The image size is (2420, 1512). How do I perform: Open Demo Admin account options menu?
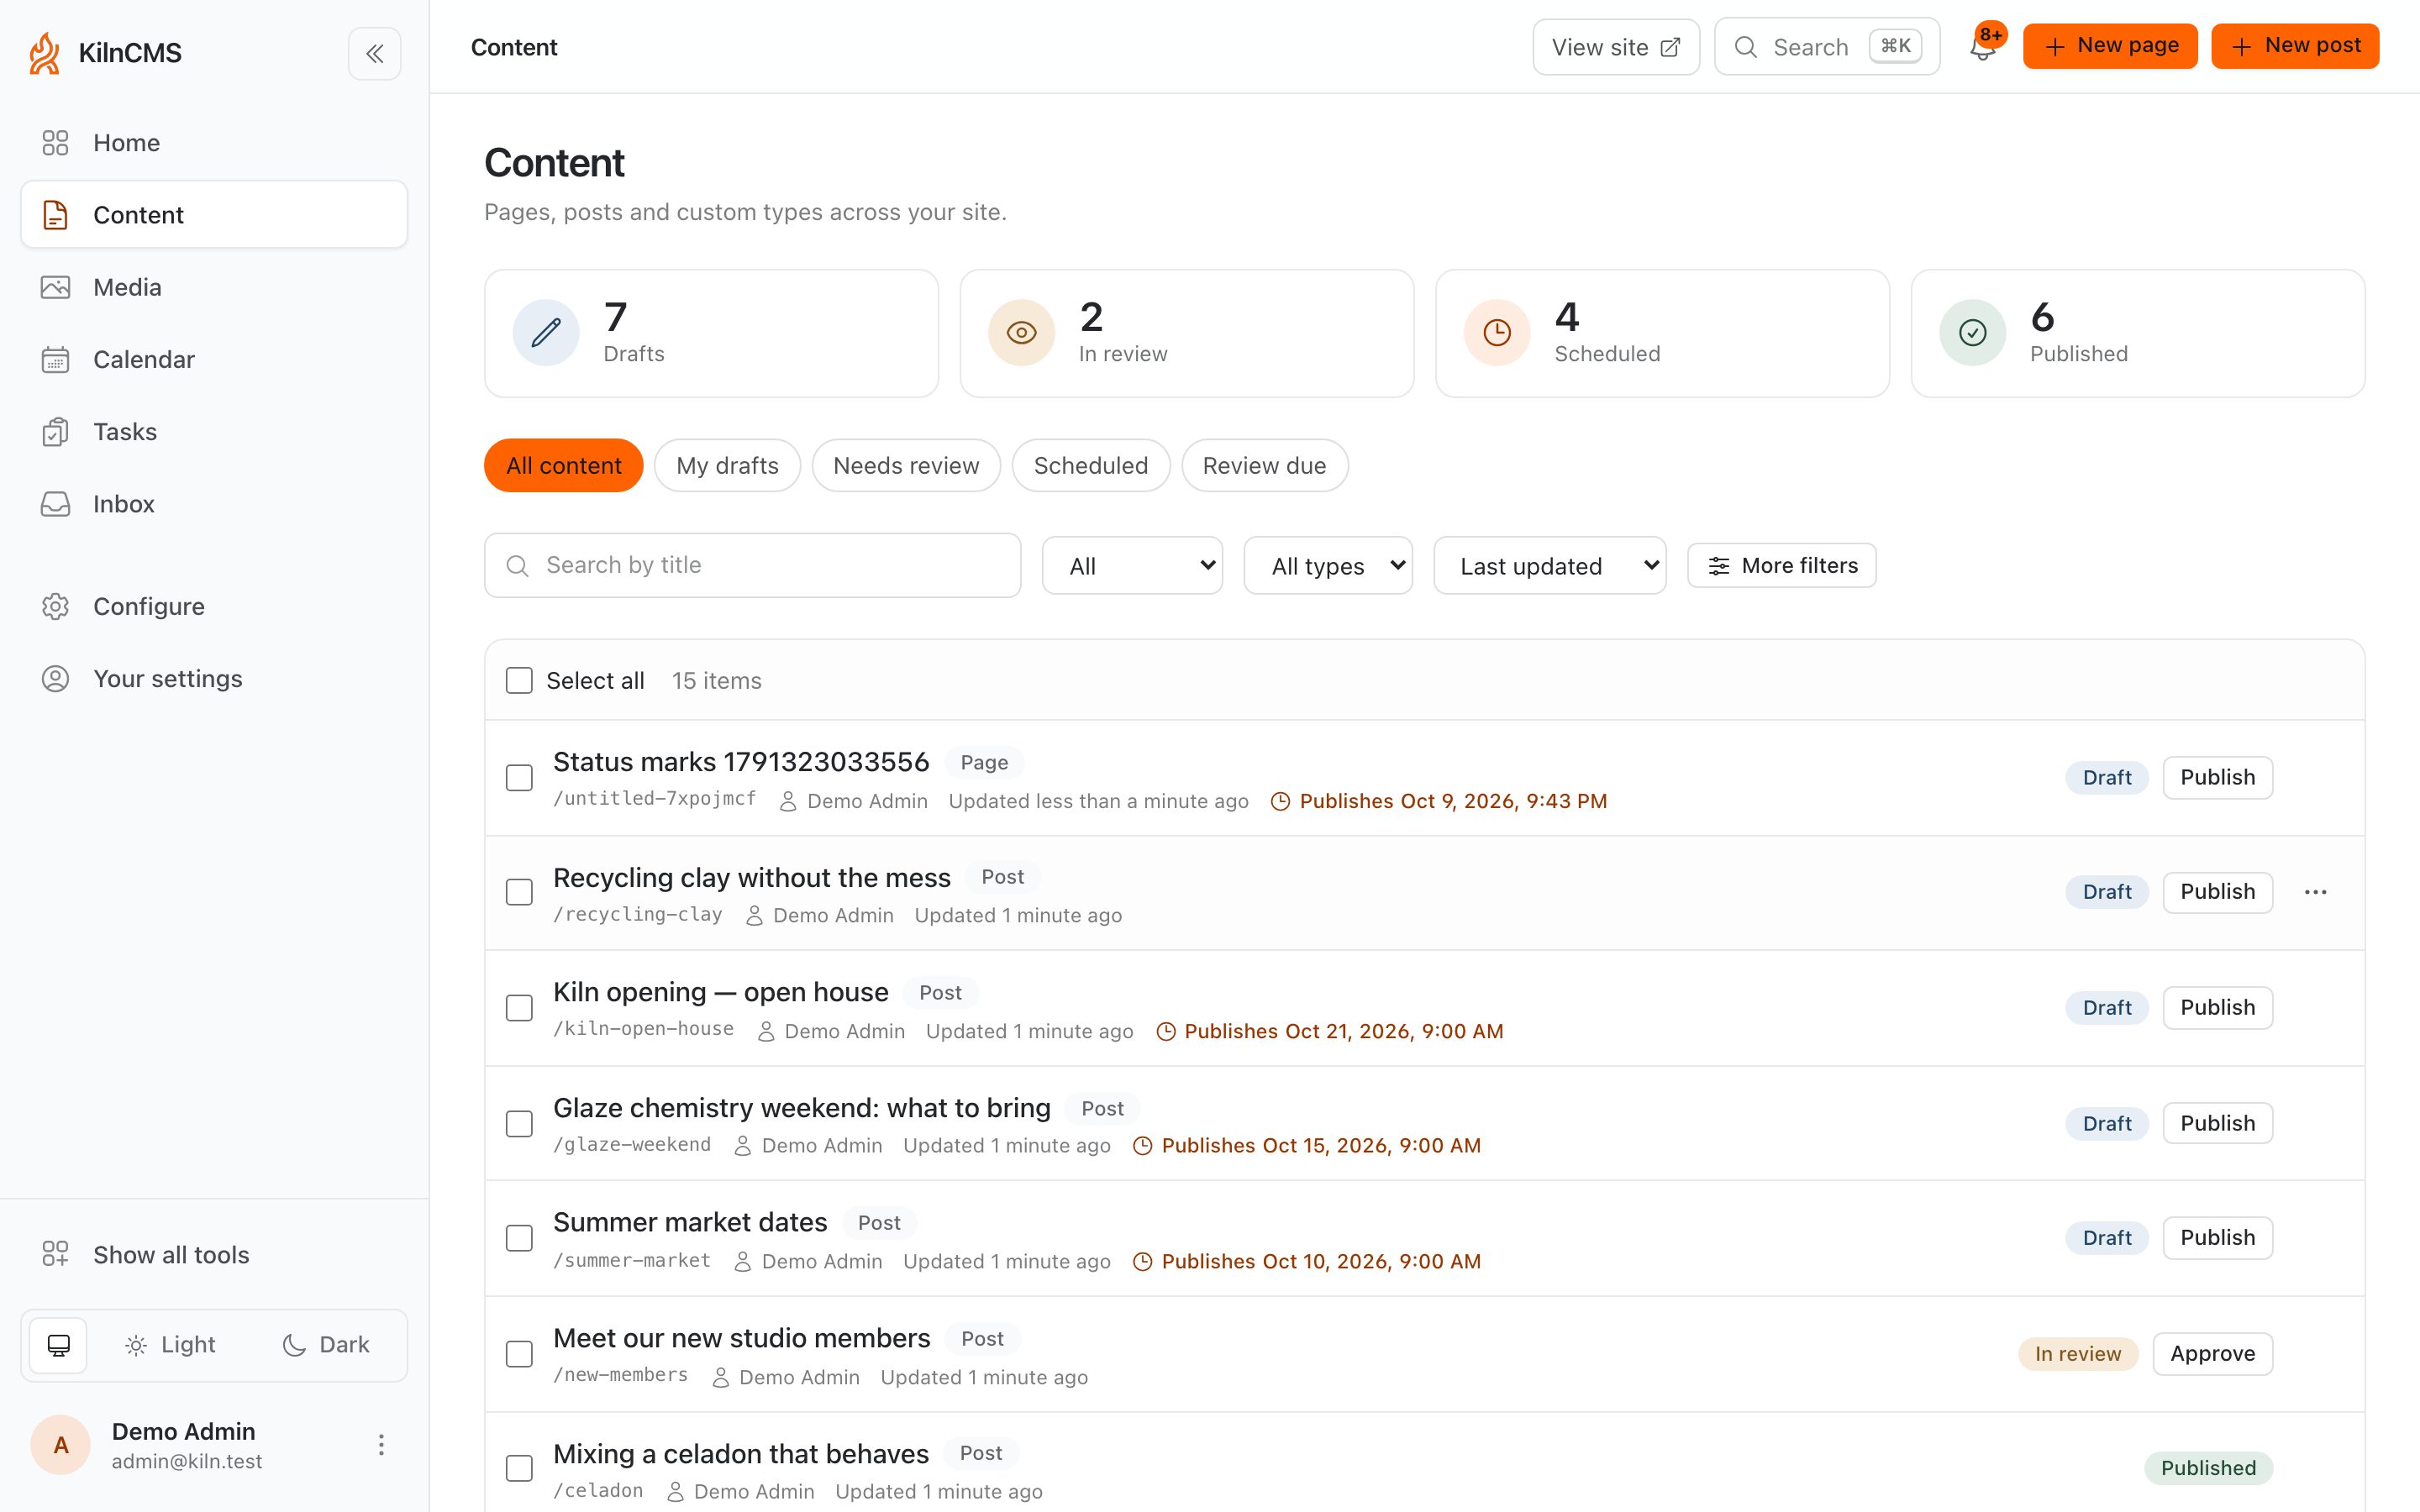pyautogui.click(x=381, y=1444)
